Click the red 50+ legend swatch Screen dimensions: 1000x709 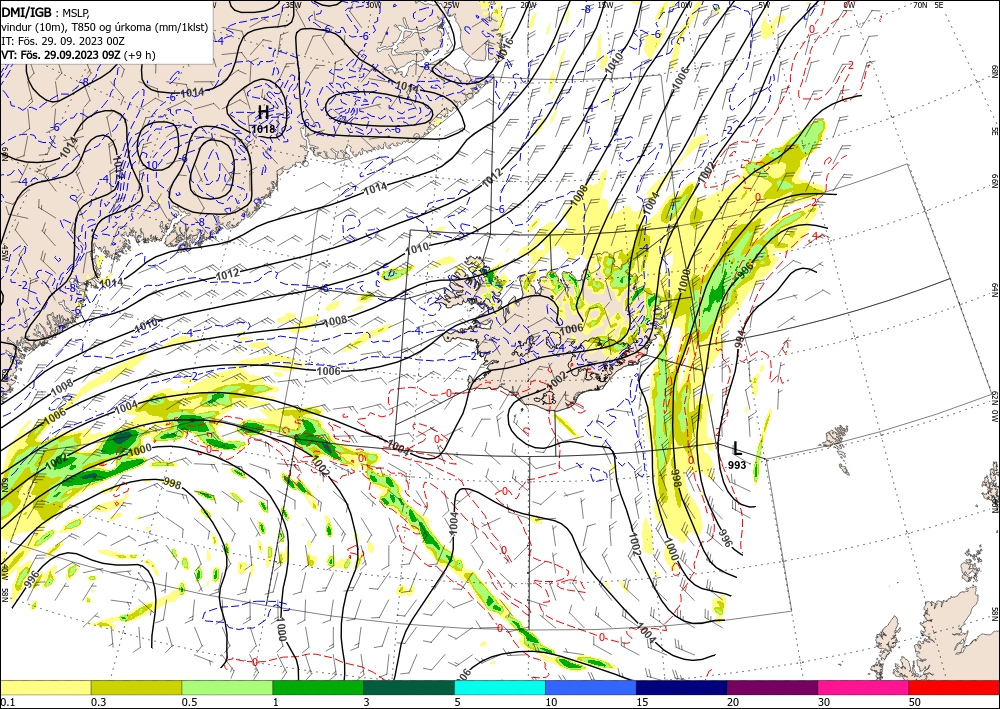(x=954, y=687)
